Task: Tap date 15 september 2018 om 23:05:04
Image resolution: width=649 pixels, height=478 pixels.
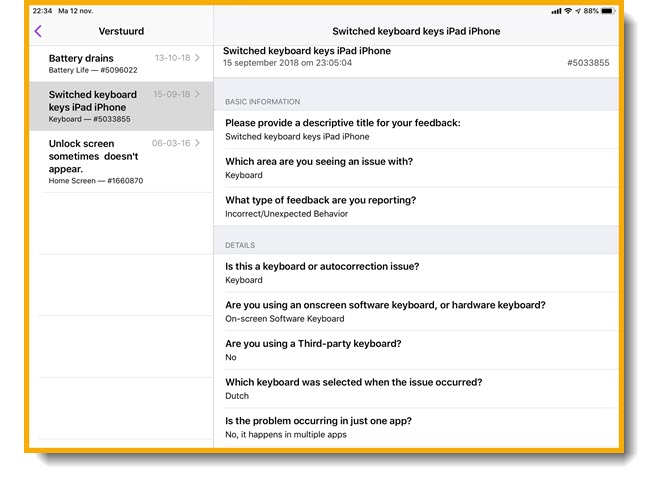Action: [287, 63]
